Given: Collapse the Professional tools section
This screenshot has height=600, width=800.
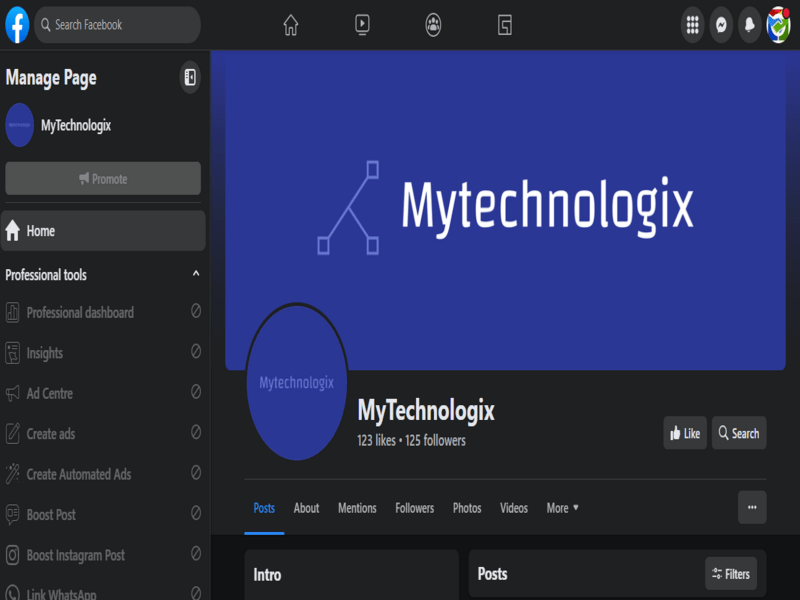Looking at the screenshot, I should tap(196, 274).
